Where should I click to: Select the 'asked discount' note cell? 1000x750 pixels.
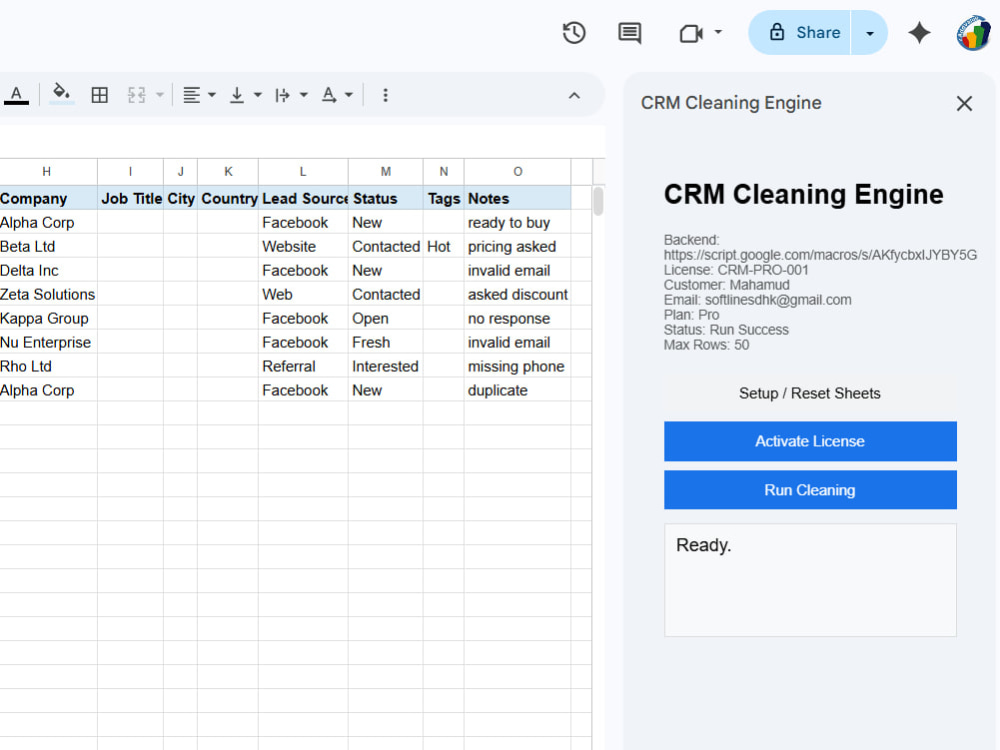point(517,294)
